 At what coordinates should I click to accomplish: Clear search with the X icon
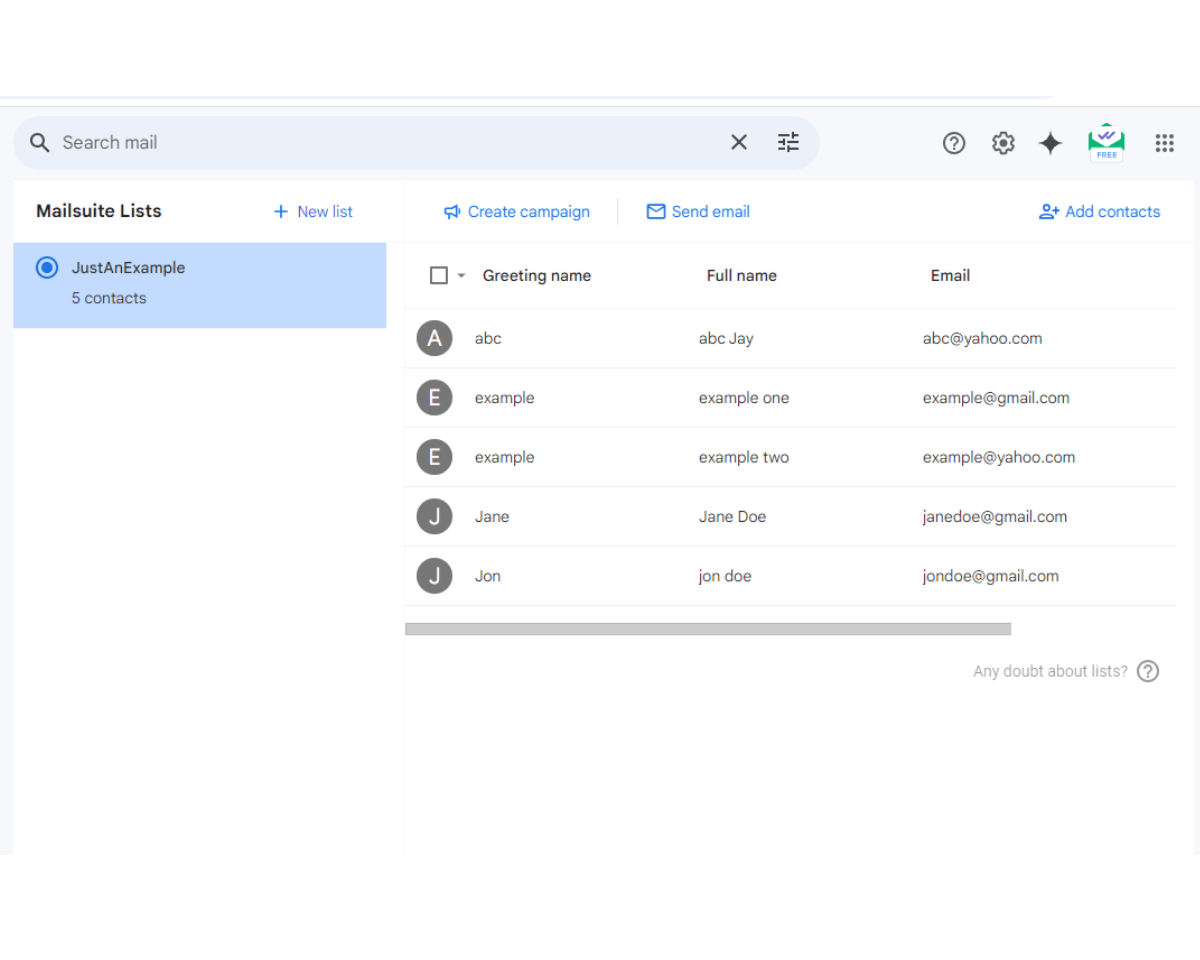(x=739, y=143)
